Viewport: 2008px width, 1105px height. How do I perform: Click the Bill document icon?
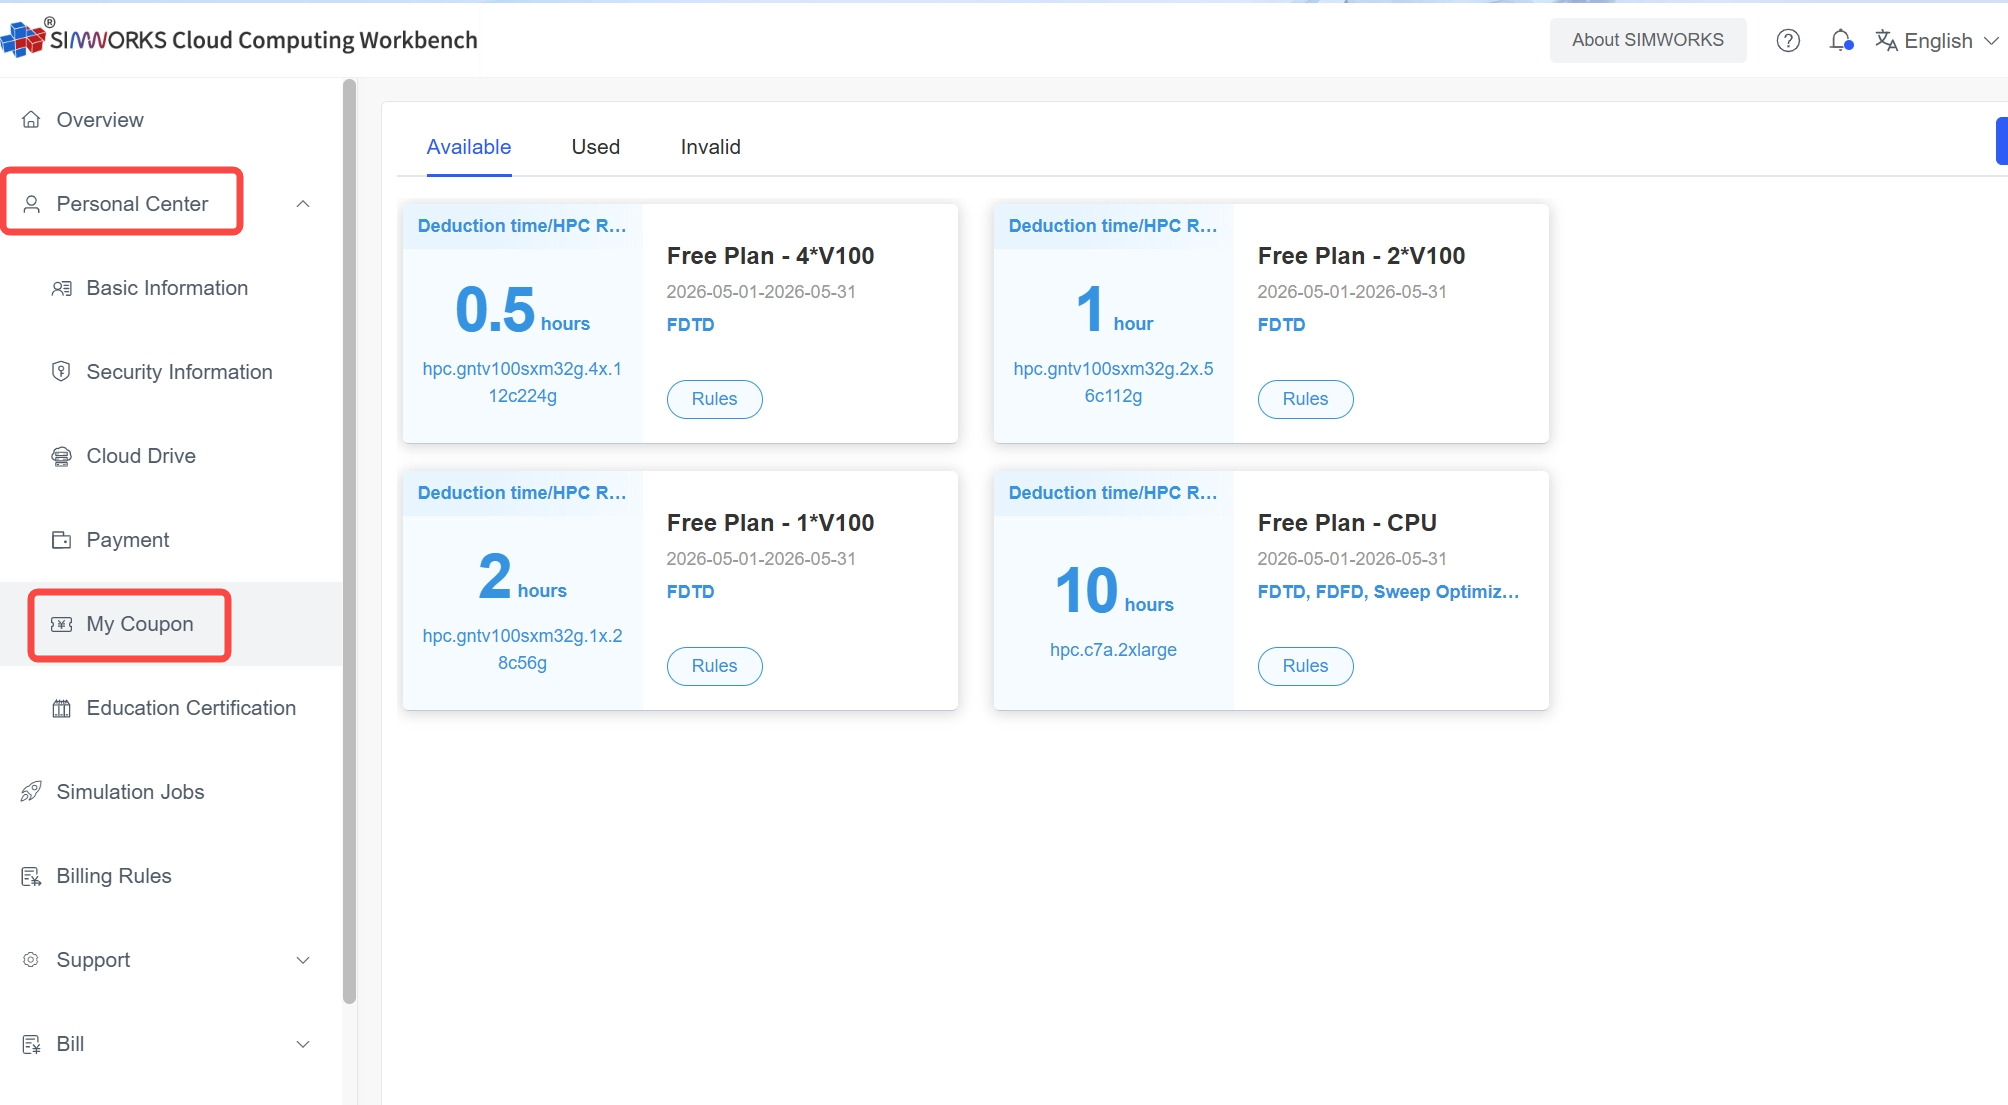tap(31, 1044)
